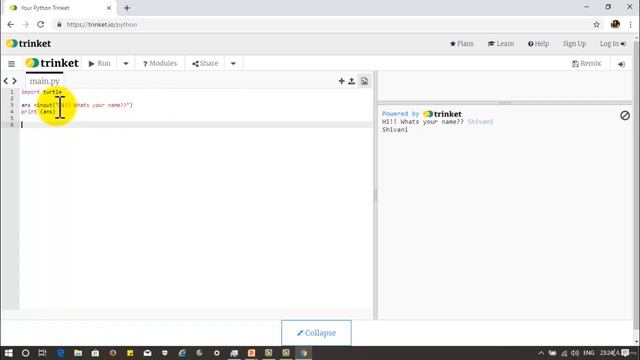Viewport: 640px width, 360px height.
Task: Show hidden system tray icons
Action: point(541,353)
